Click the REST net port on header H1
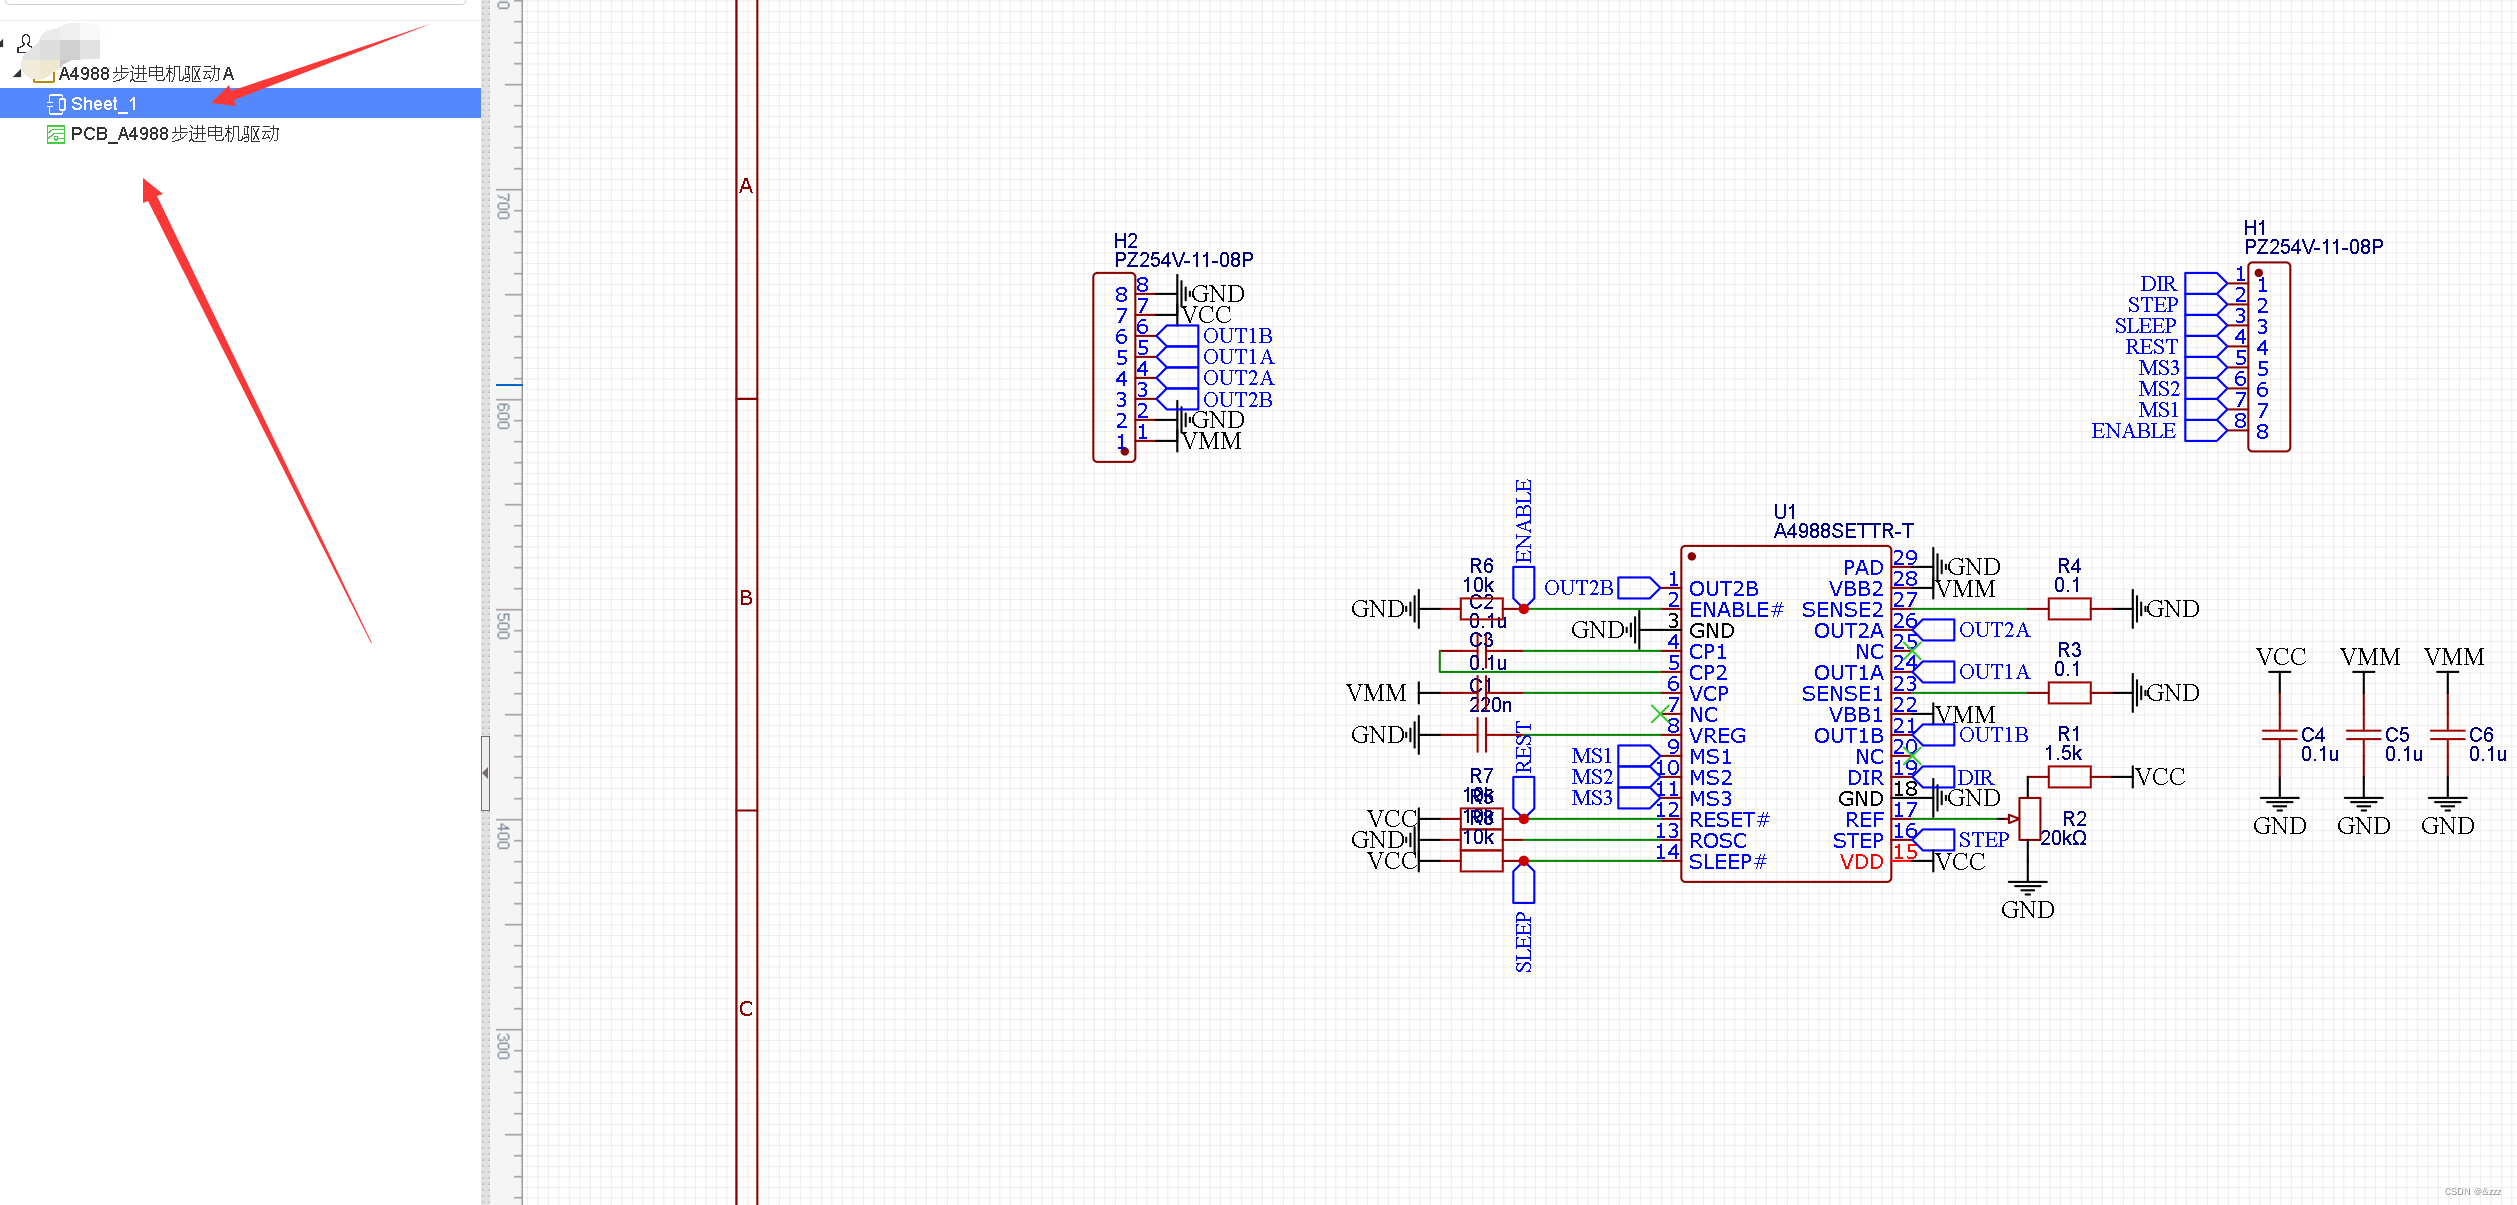This screenshot has width=2517, height=1205. 2176,346
